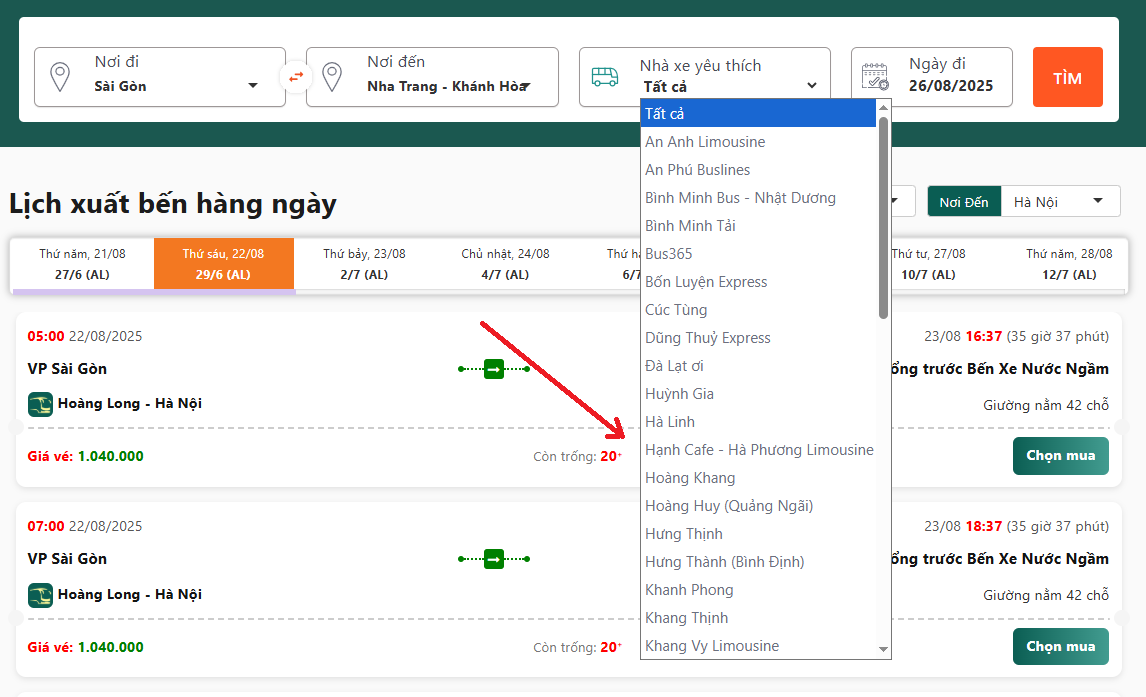The image size is (1146, 697).
Task: Click the bus icon in Nhà xe yêu thích
Action: coord(604,77)
